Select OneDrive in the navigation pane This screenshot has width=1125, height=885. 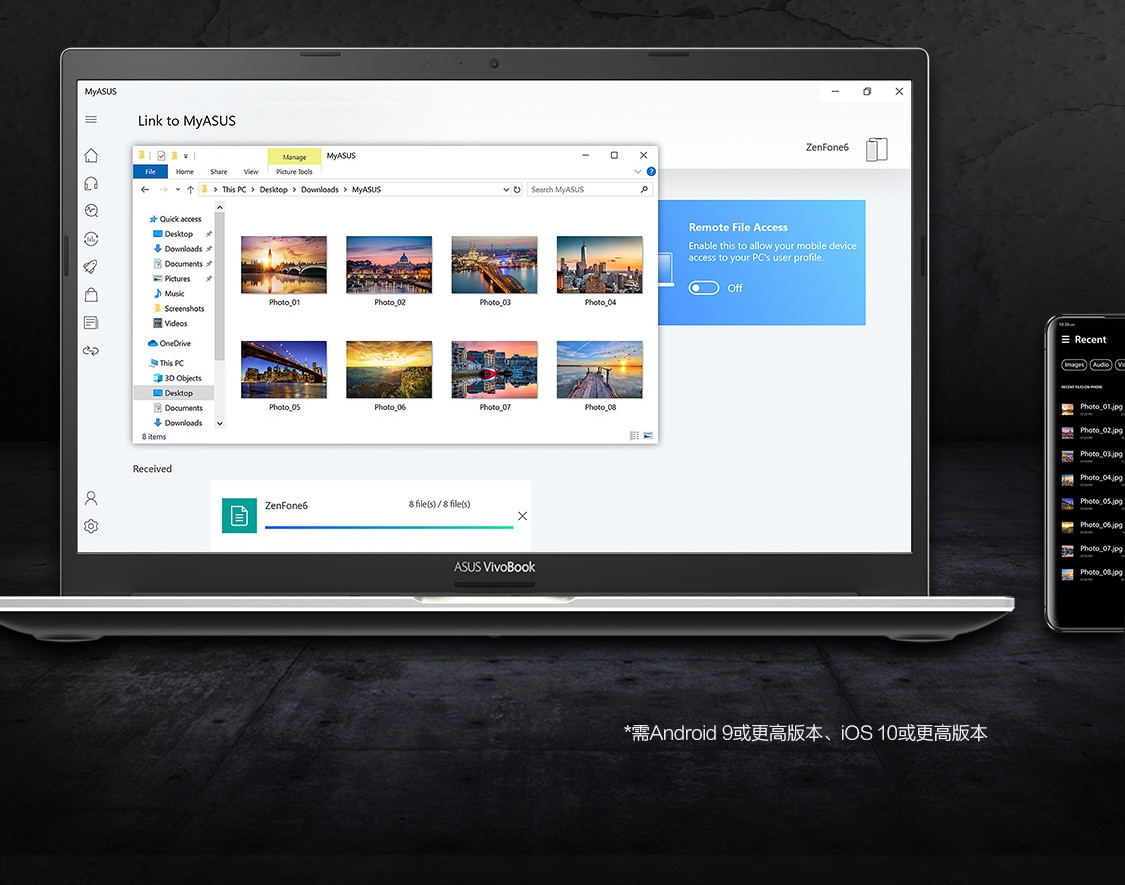click(x=174, y=343)
